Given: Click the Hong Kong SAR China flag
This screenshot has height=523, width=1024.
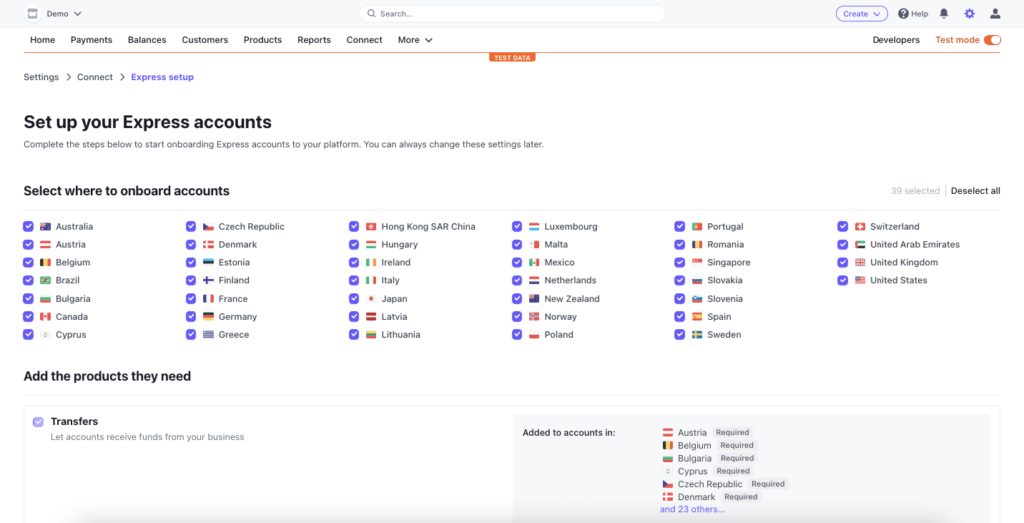Looking at the screenshot, I should pos(371,227).
